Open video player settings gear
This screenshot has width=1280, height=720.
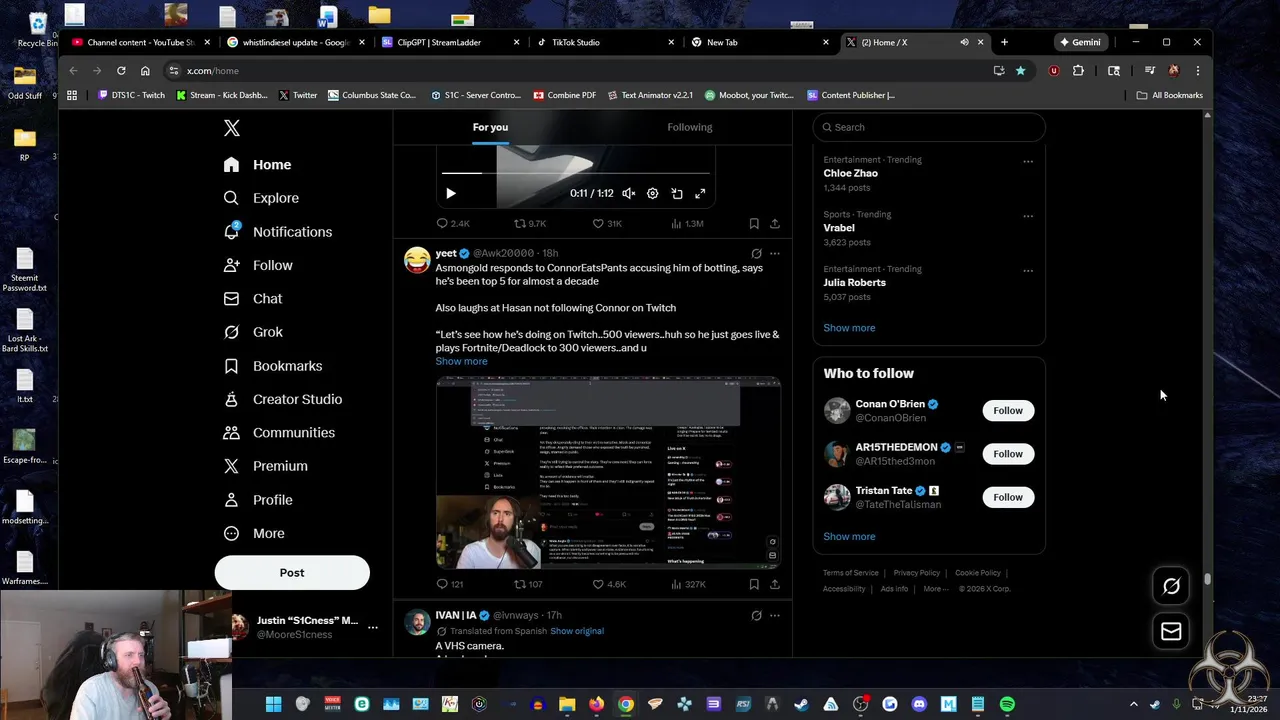pyautogui.click(x=652, y=193)
